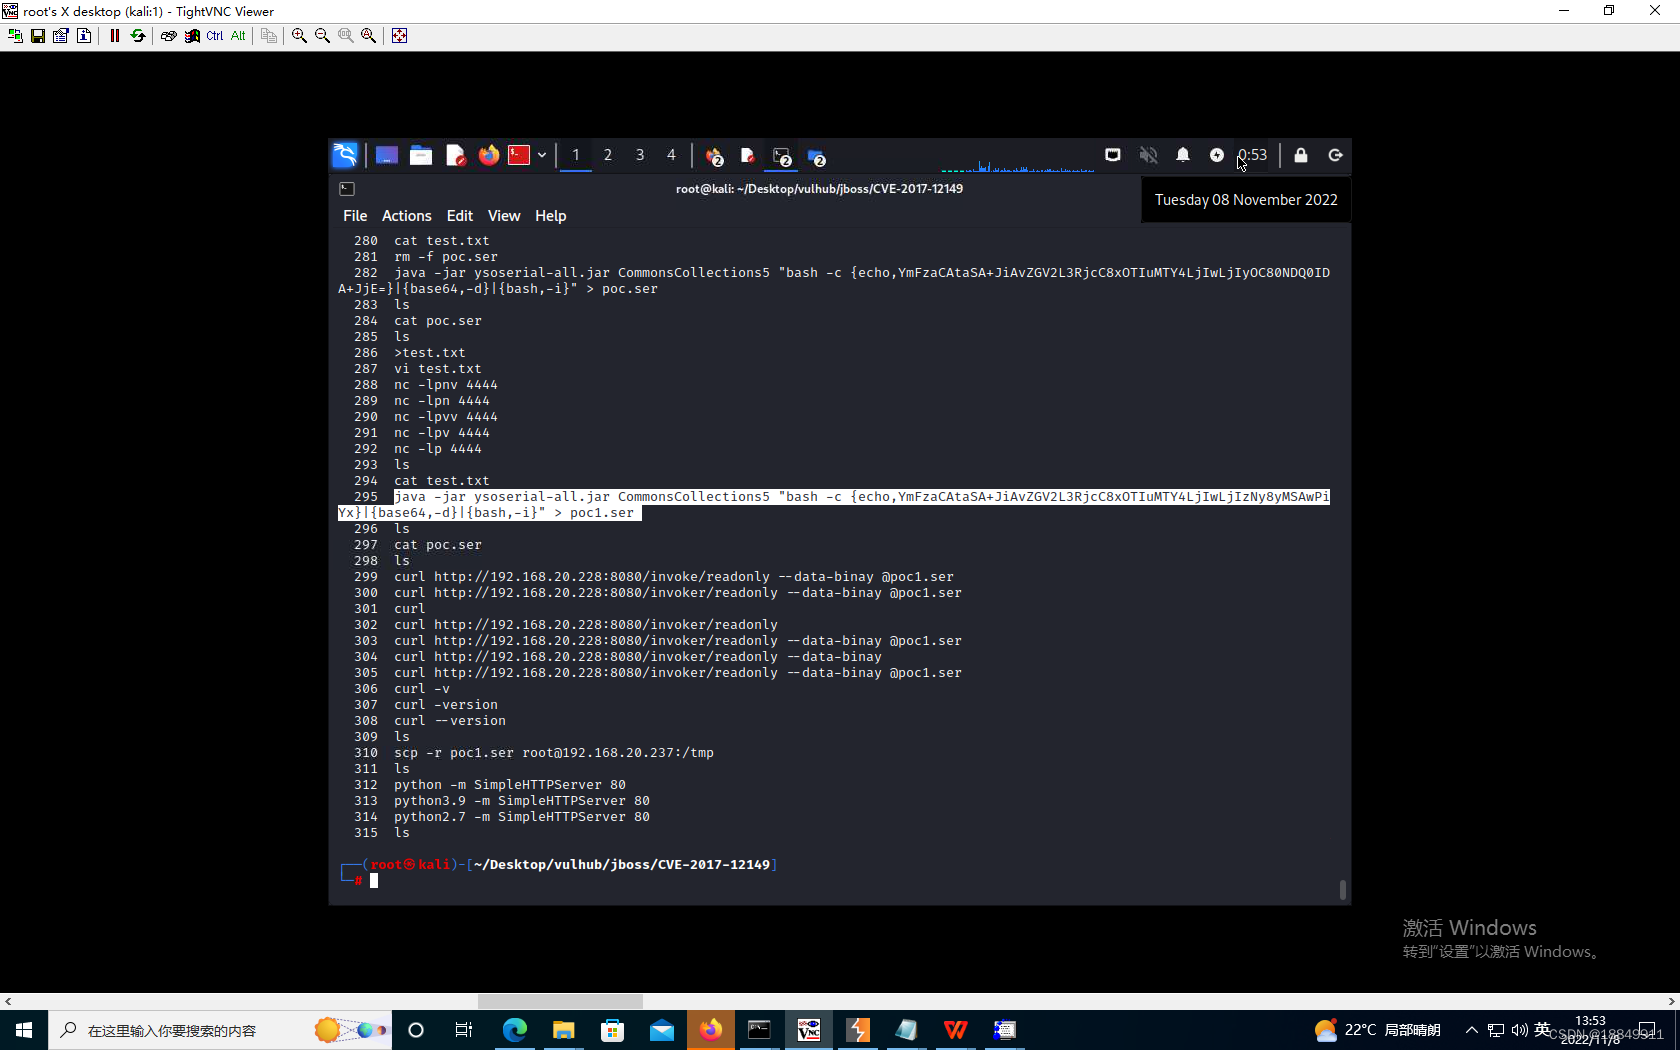Click the network connection icon in Kali tray
The width and height of the screenshot is (1680, 1050).
coord(1113,155)
